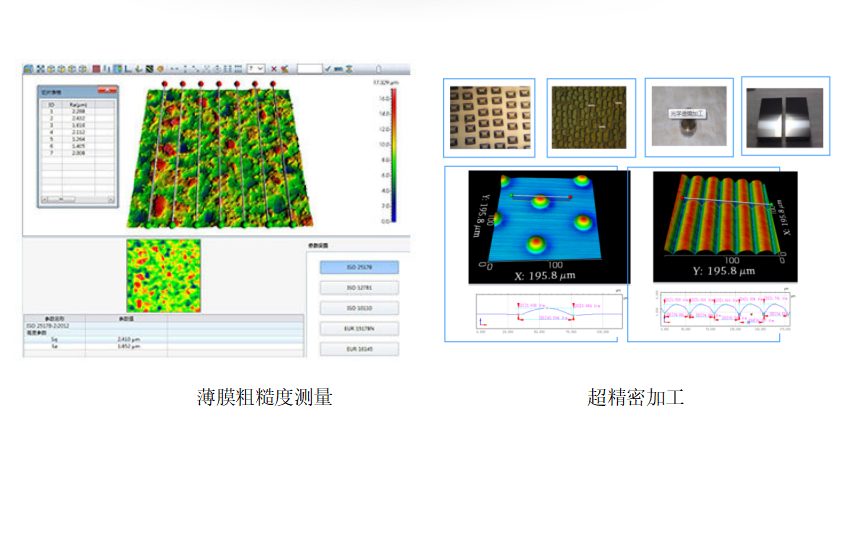Click the 2D color height map thumbnail
Viewport: 851px width, 535px height.
click(163, 276)
